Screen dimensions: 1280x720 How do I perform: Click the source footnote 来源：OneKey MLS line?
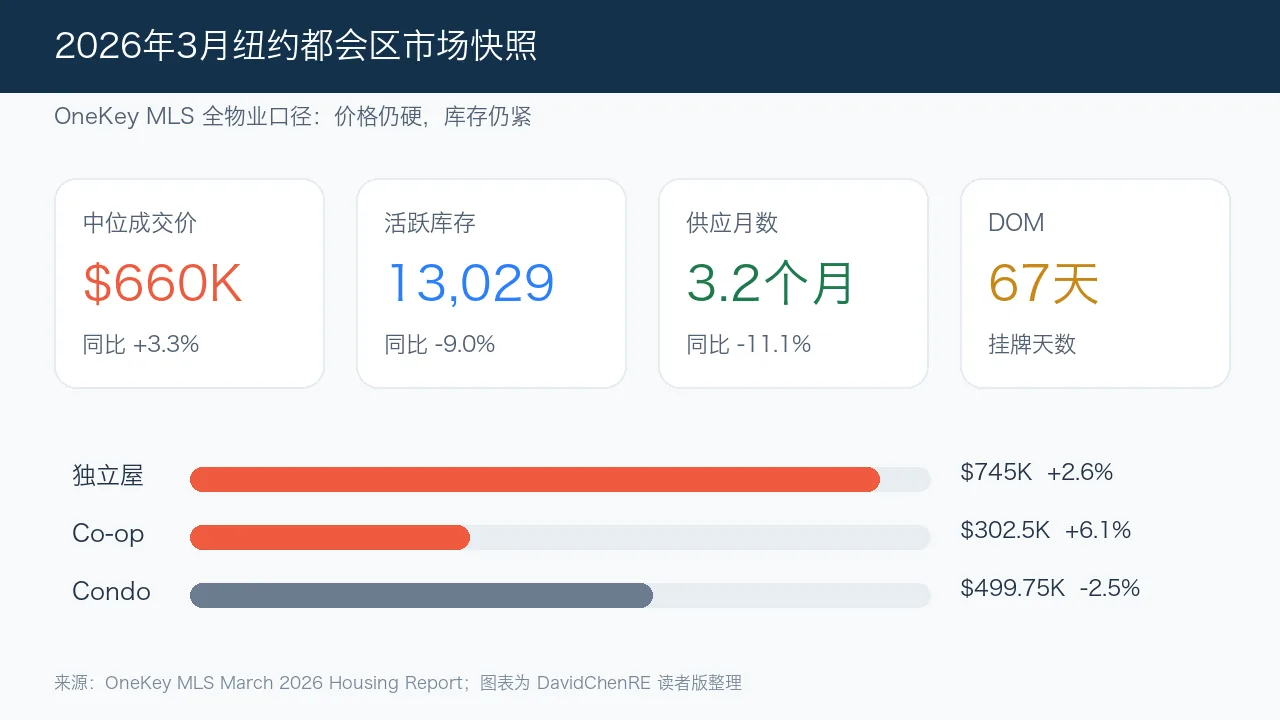click(x=398, y=683)
